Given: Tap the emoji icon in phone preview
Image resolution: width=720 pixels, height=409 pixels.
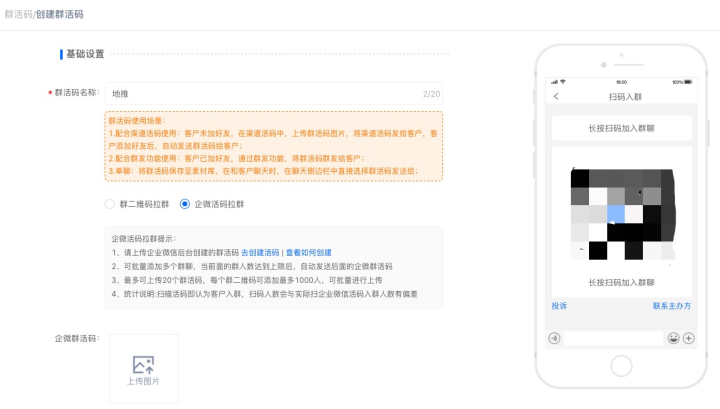Looking at the screenshot, I should pos(674,338).
